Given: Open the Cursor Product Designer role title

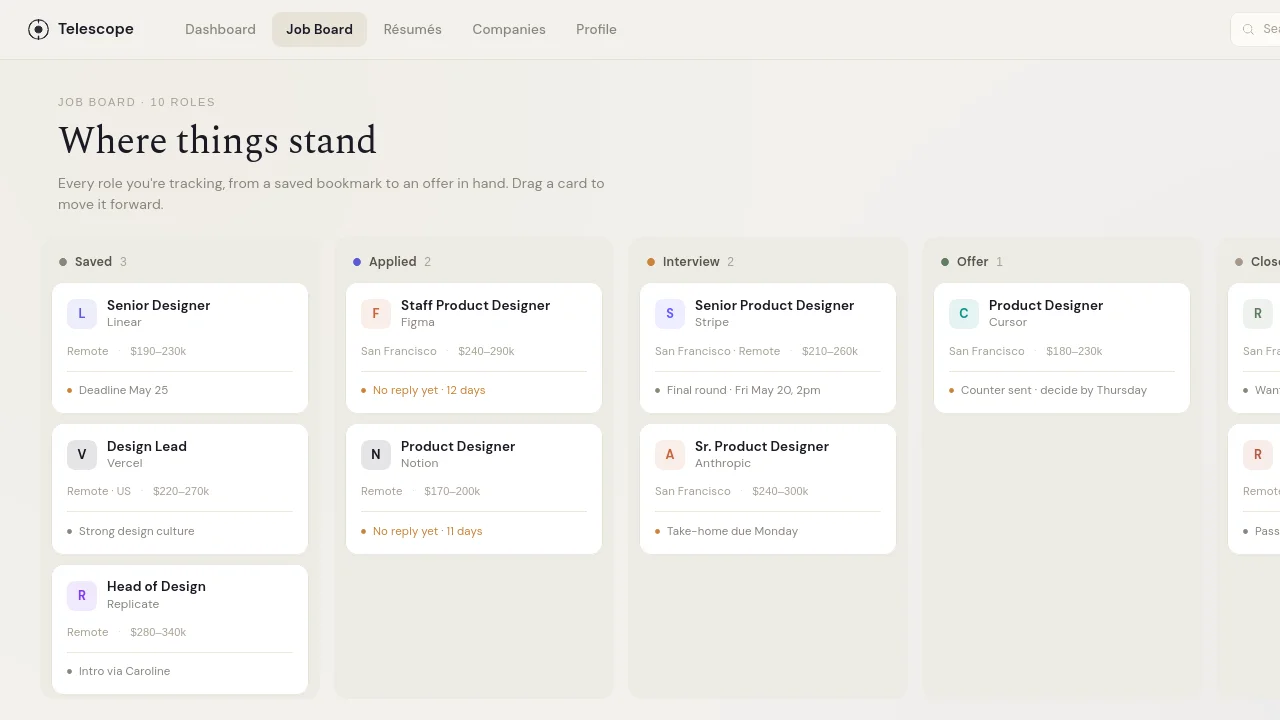Looking at the screenshot, I should point(1046,305).
